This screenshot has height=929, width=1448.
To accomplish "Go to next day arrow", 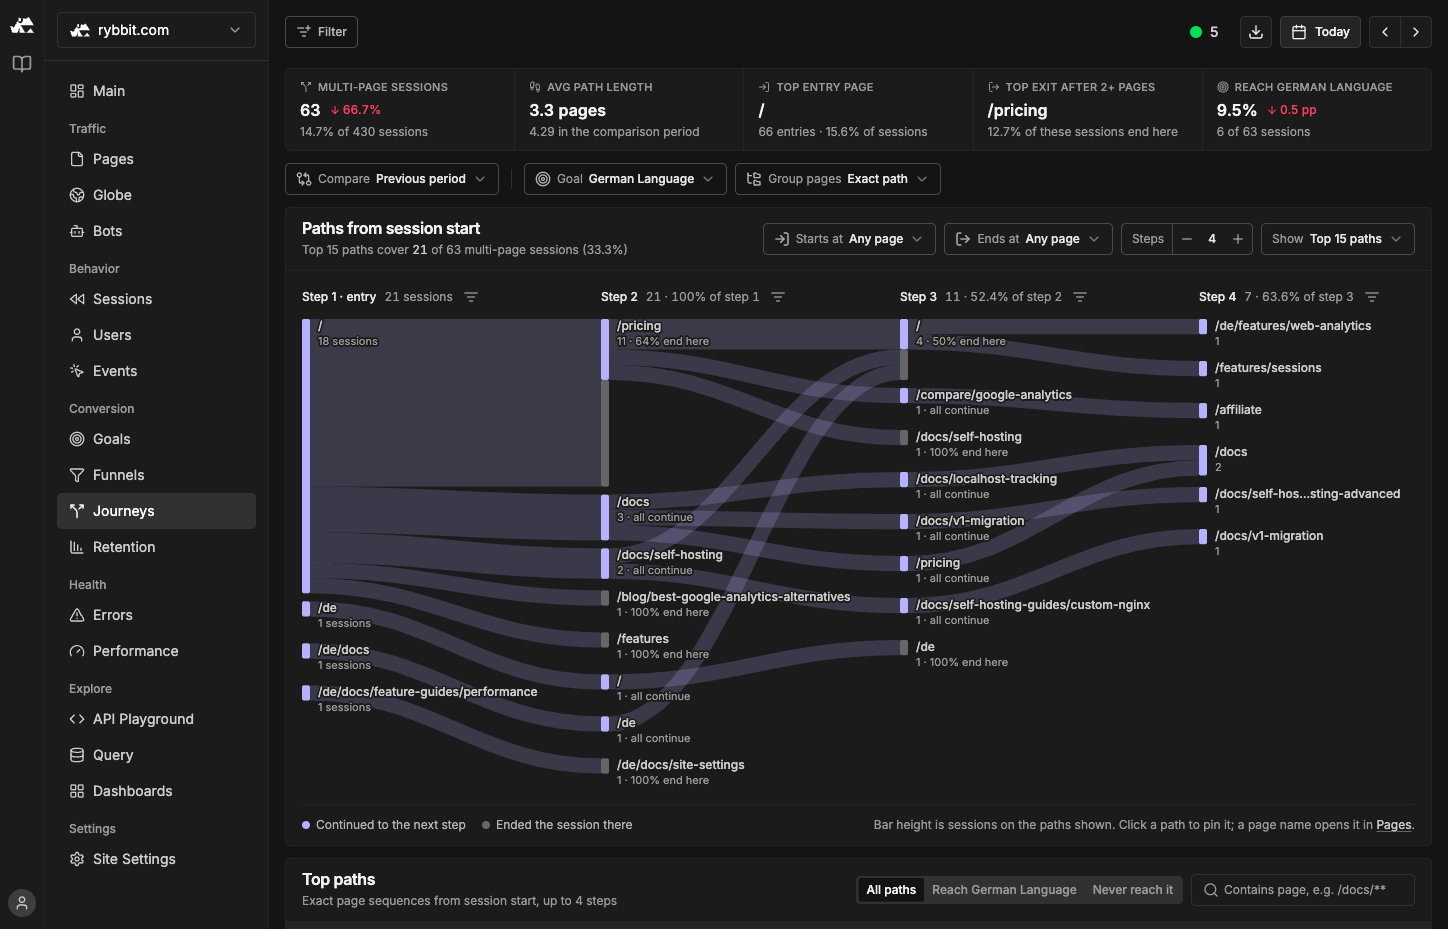I will 1416,32.
